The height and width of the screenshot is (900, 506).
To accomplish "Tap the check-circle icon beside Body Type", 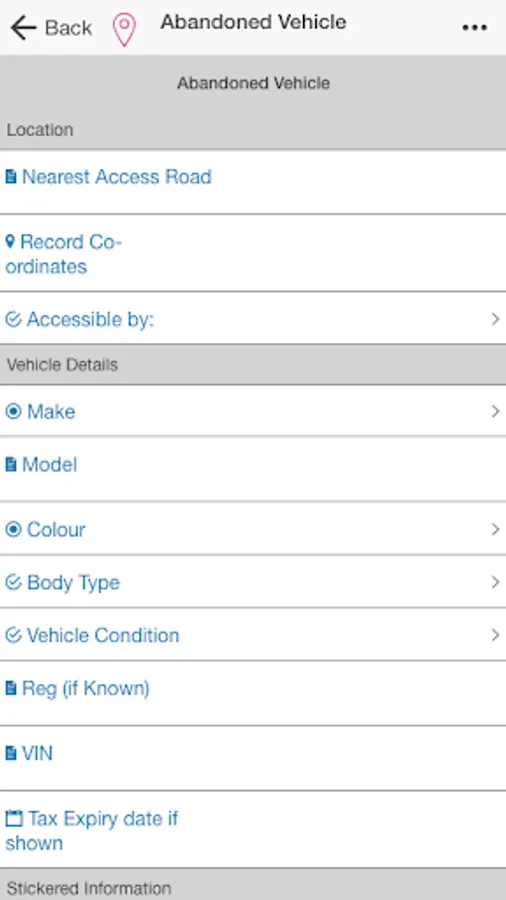I will (13, 583).
